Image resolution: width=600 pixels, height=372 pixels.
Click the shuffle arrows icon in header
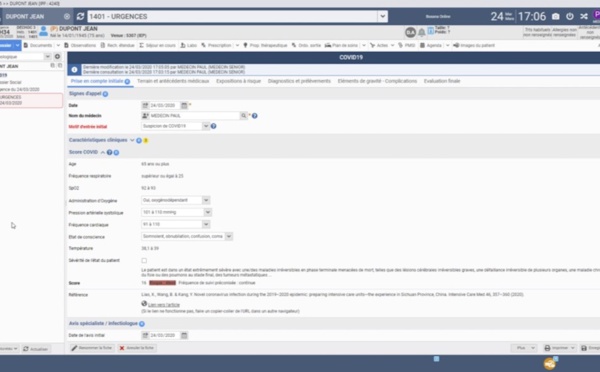pos(584,16)
